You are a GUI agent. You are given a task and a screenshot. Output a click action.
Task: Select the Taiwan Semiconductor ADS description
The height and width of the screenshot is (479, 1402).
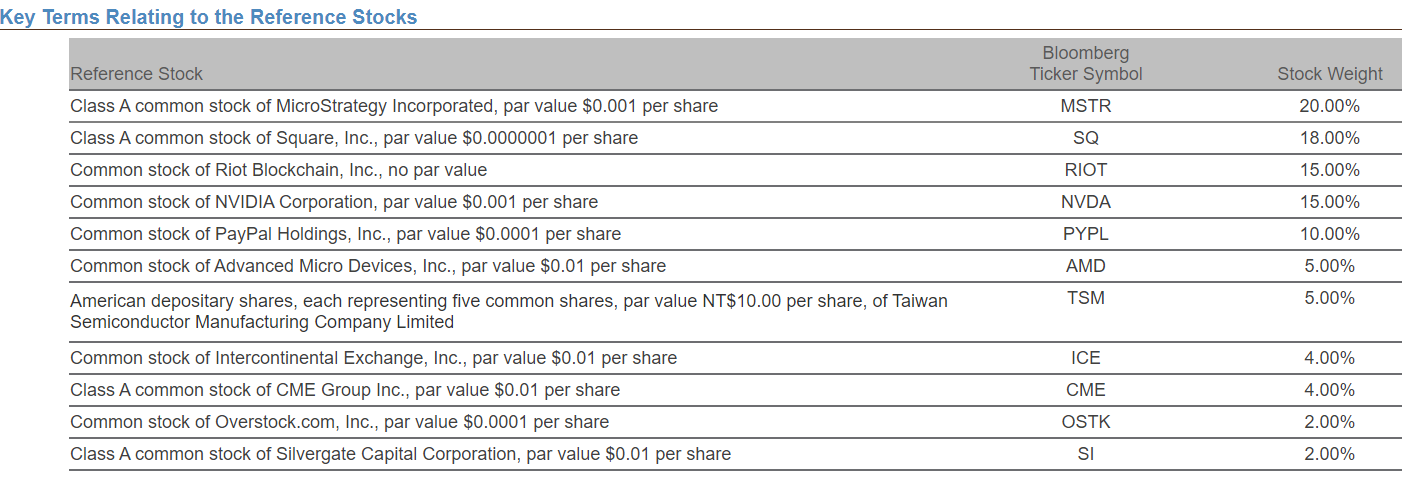509,311
